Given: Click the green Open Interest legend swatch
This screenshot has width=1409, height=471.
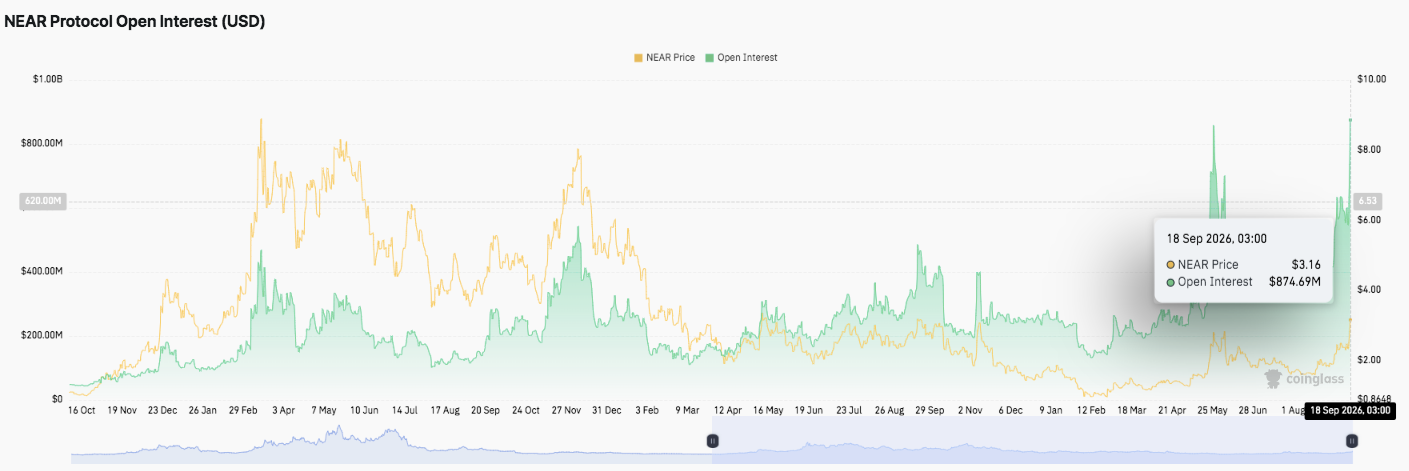Looking at the screenshot, I should point(710,58).
